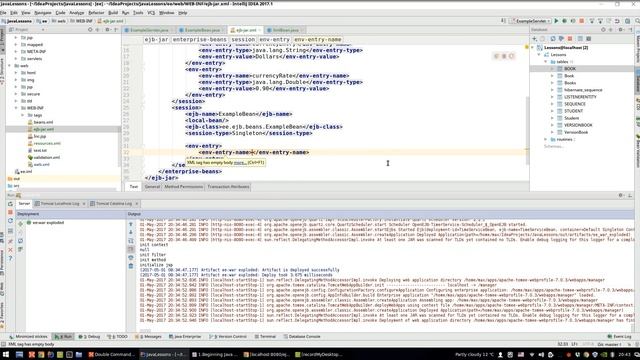The width and height of the screenshot is (640, 360).
Task: Open the TODO tool window button
Action: tap(118, 337)
